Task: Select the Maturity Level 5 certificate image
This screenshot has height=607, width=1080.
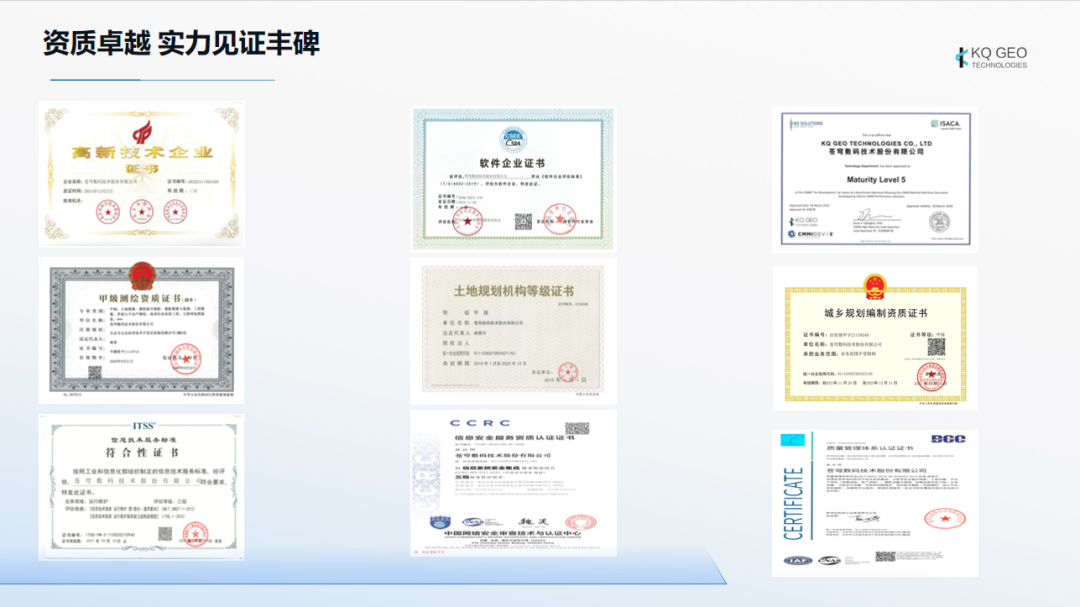Action: pos(875,178)
